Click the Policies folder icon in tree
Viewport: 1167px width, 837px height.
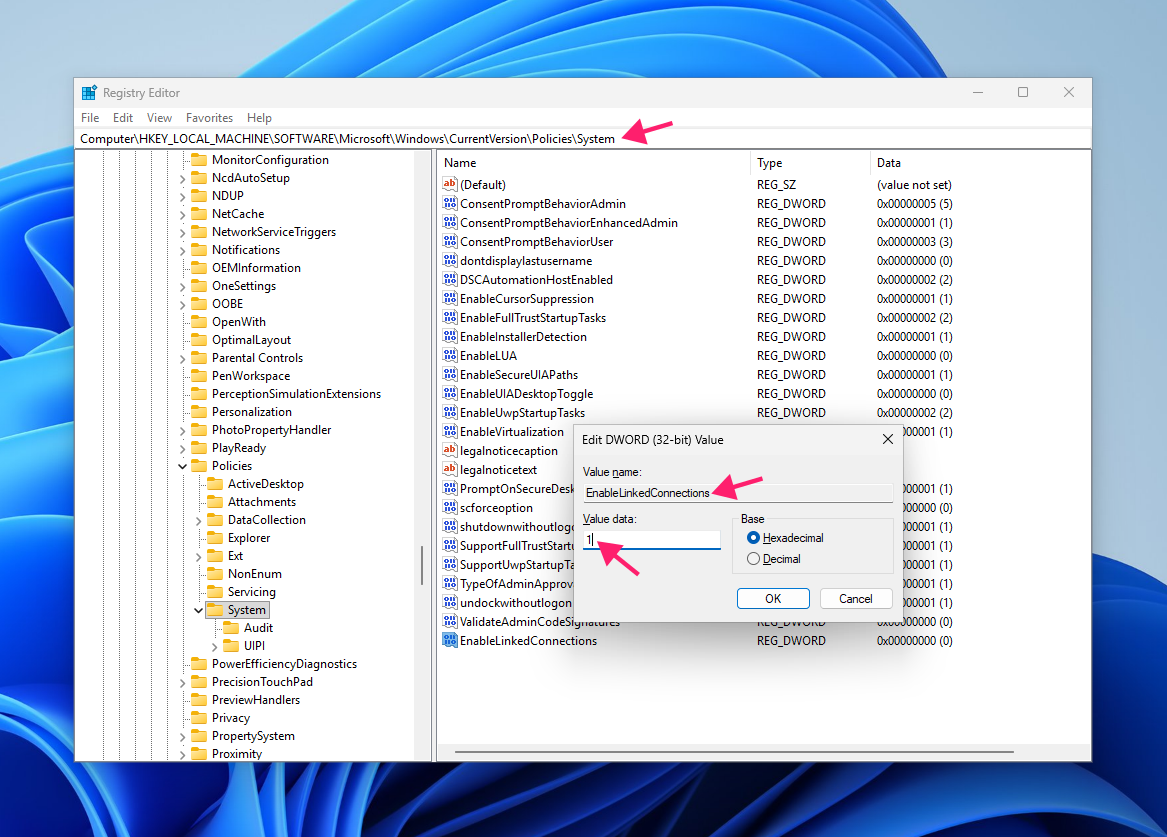[x=199, y=466]
